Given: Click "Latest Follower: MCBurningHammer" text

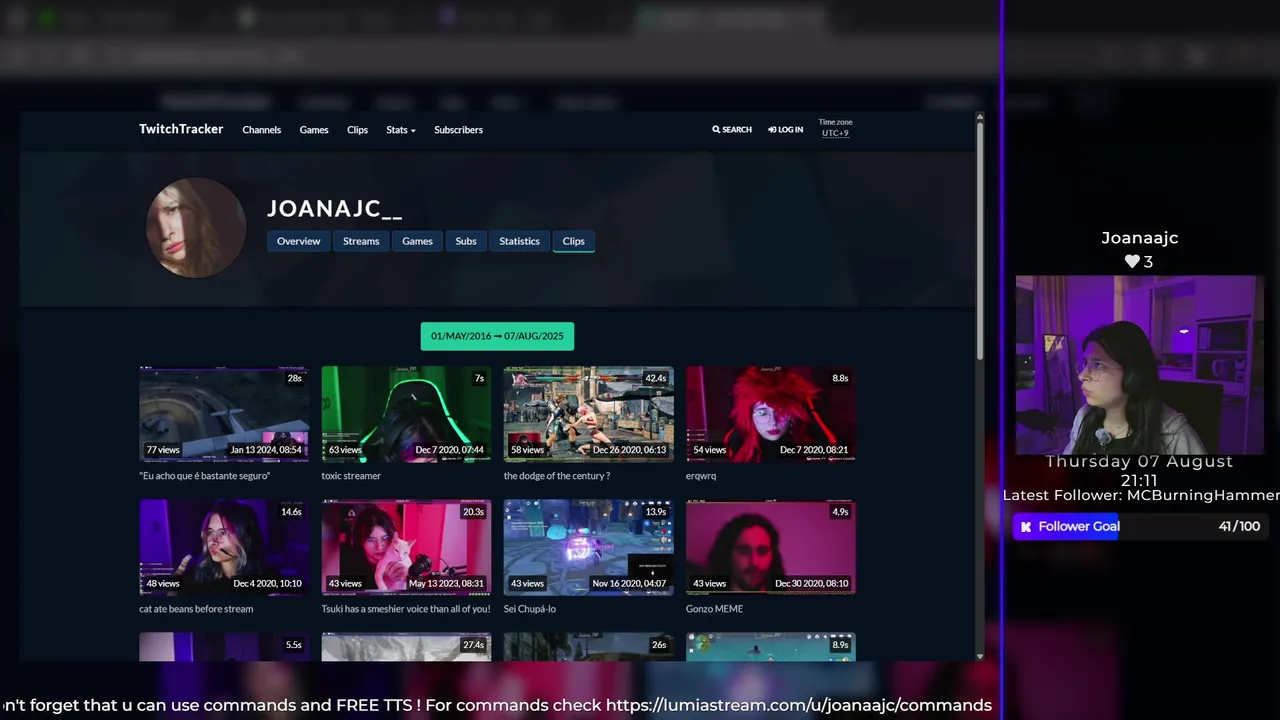Looking at the screenshot, I should (x=1142, y=495).
